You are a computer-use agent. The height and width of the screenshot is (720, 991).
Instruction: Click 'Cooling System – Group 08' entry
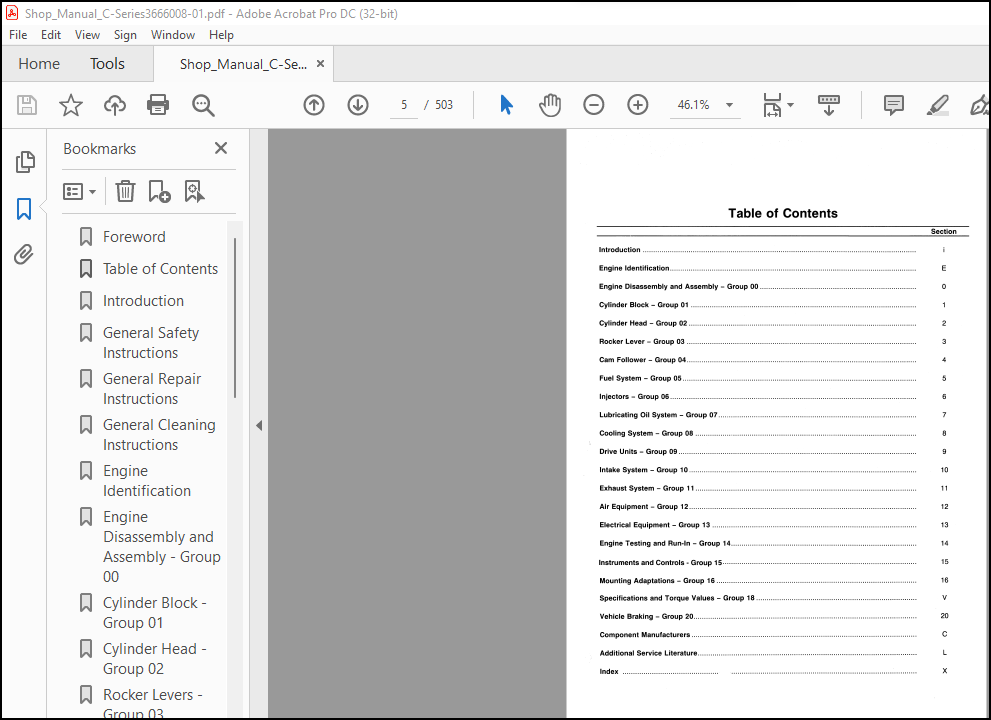646,433
